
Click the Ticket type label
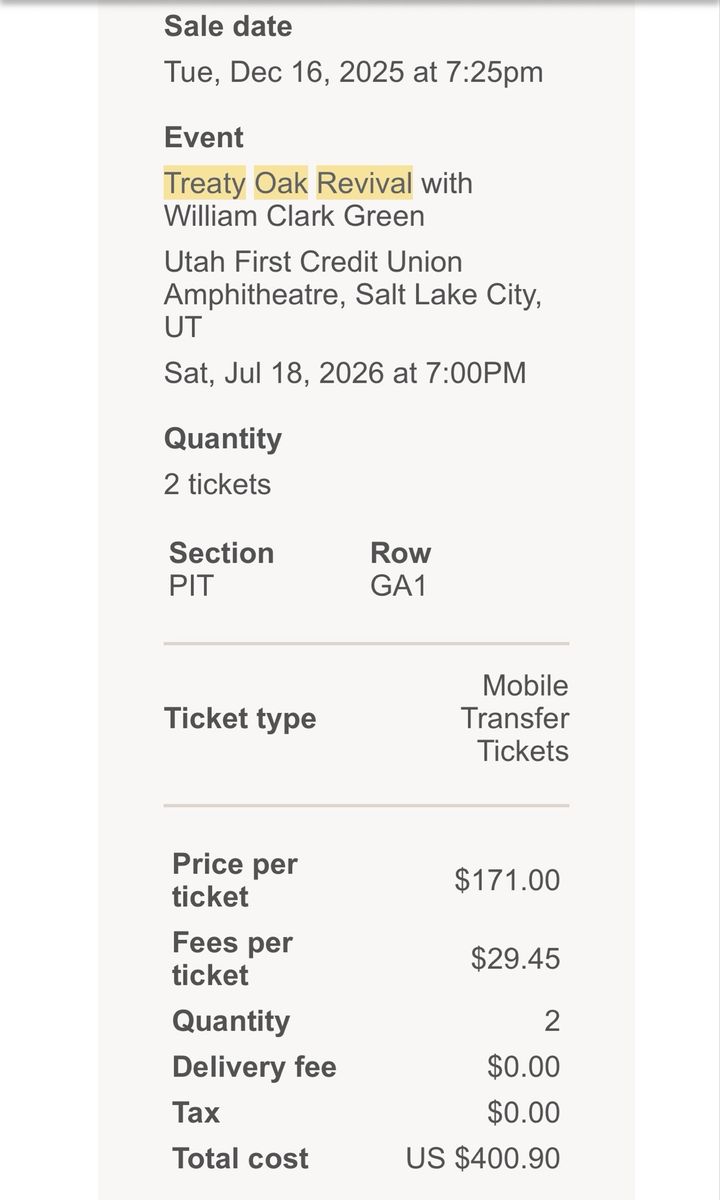(240, 719)
